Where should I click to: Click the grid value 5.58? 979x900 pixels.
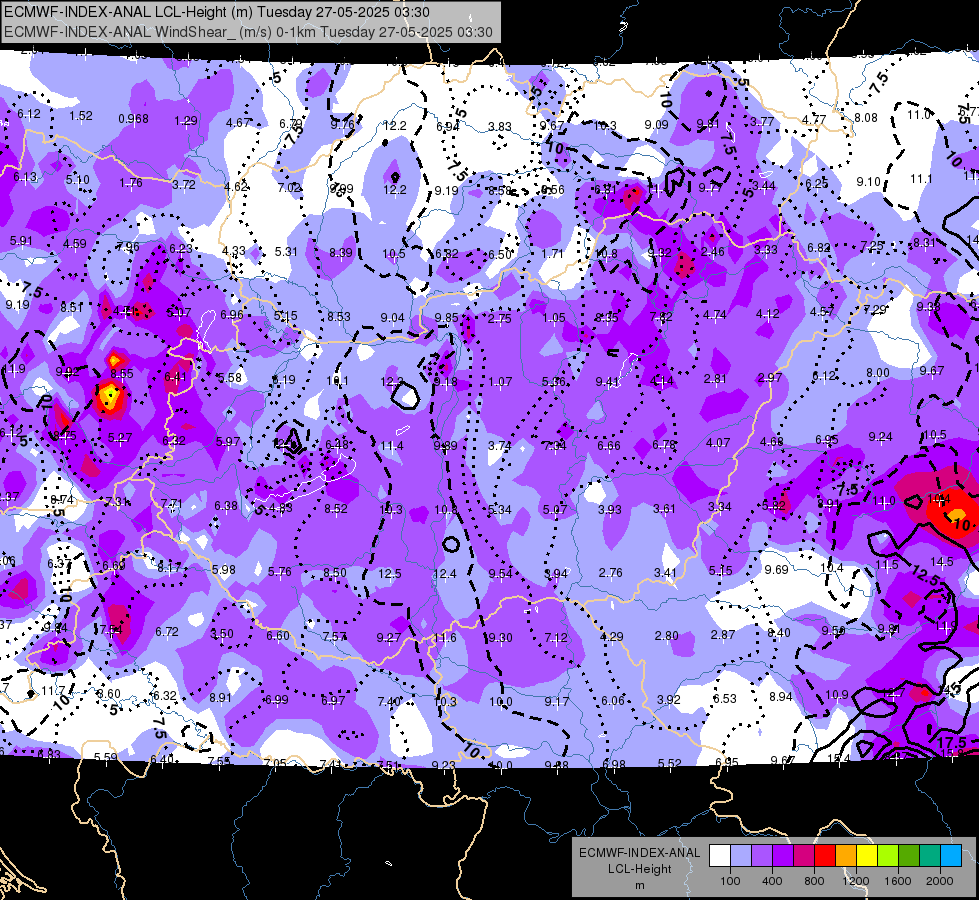point(230,377)
